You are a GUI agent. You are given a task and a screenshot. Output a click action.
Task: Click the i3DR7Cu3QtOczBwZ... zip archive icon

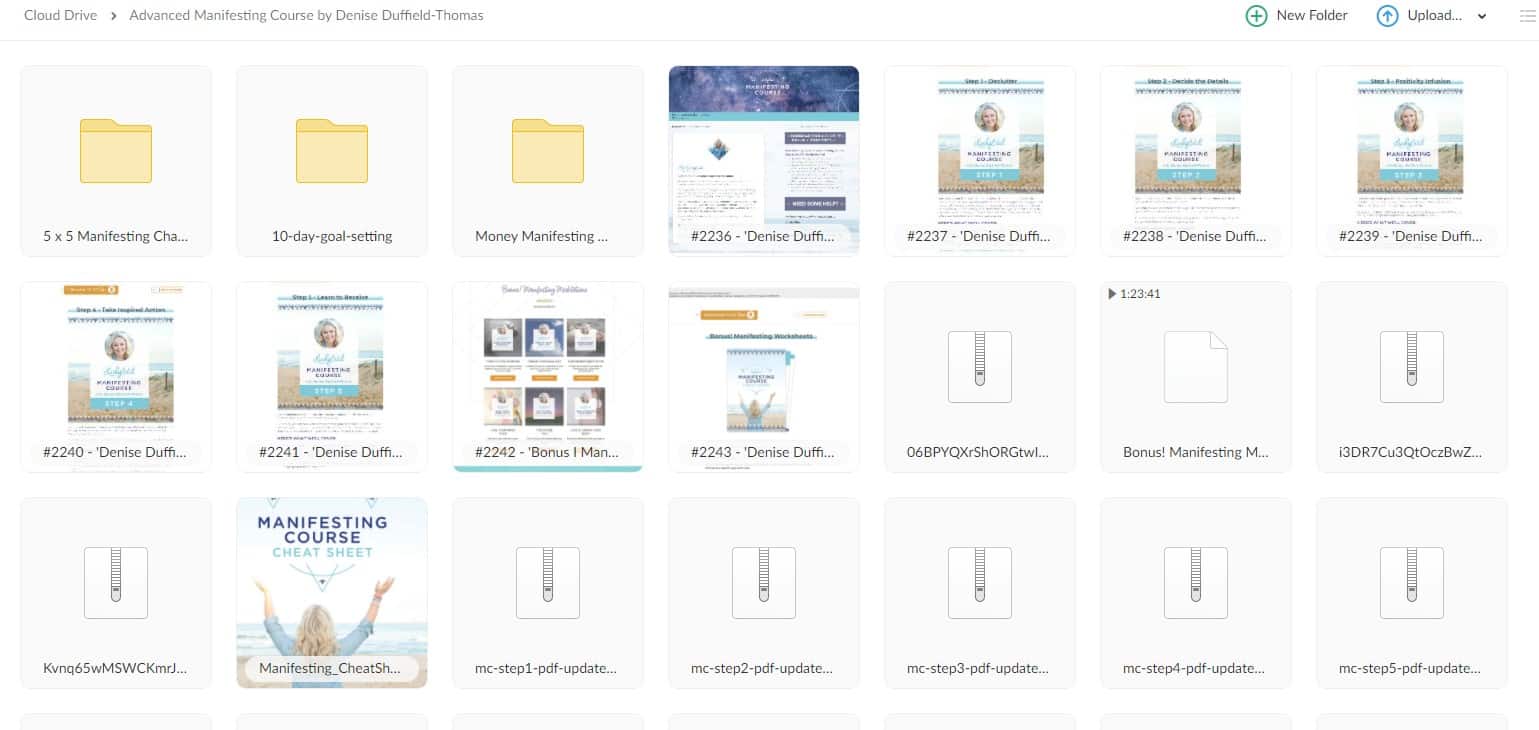1412,367
